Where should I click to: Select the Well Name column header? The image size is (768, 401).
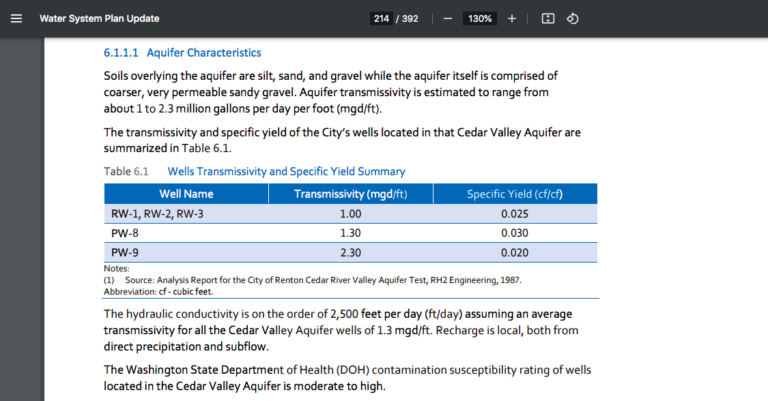[x=186, y=193]
